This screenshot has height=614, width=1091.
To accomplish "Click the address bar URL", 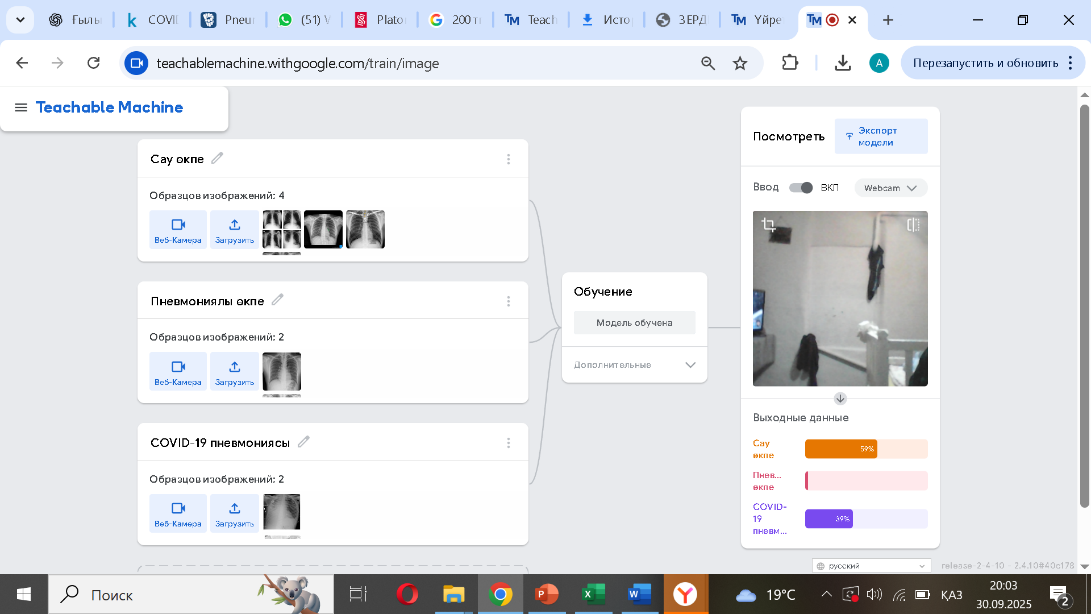I will click(298, 63).
